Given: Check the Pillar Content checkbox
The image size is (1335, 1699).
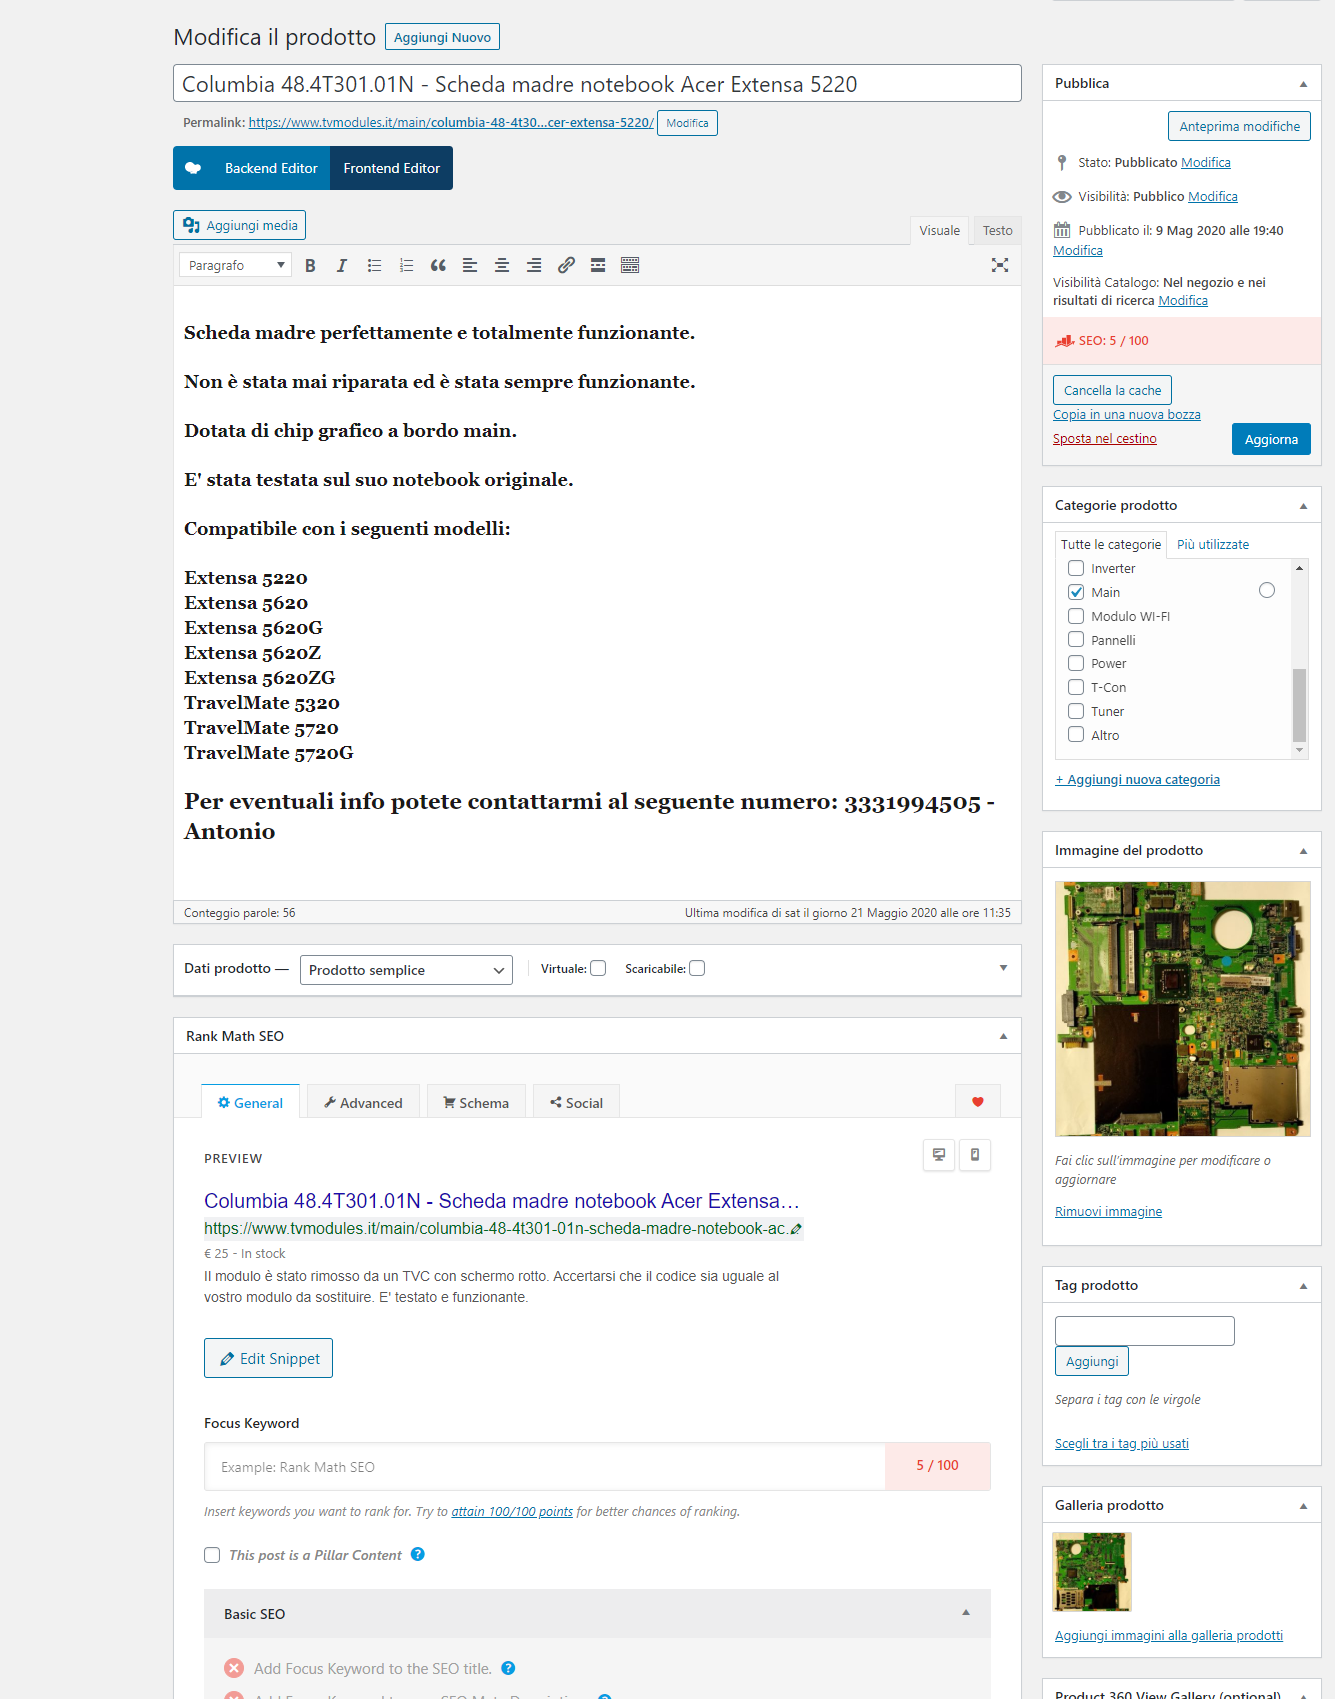Looking at the screenshot, I should pyautogui.click(x=212, y=1555).
